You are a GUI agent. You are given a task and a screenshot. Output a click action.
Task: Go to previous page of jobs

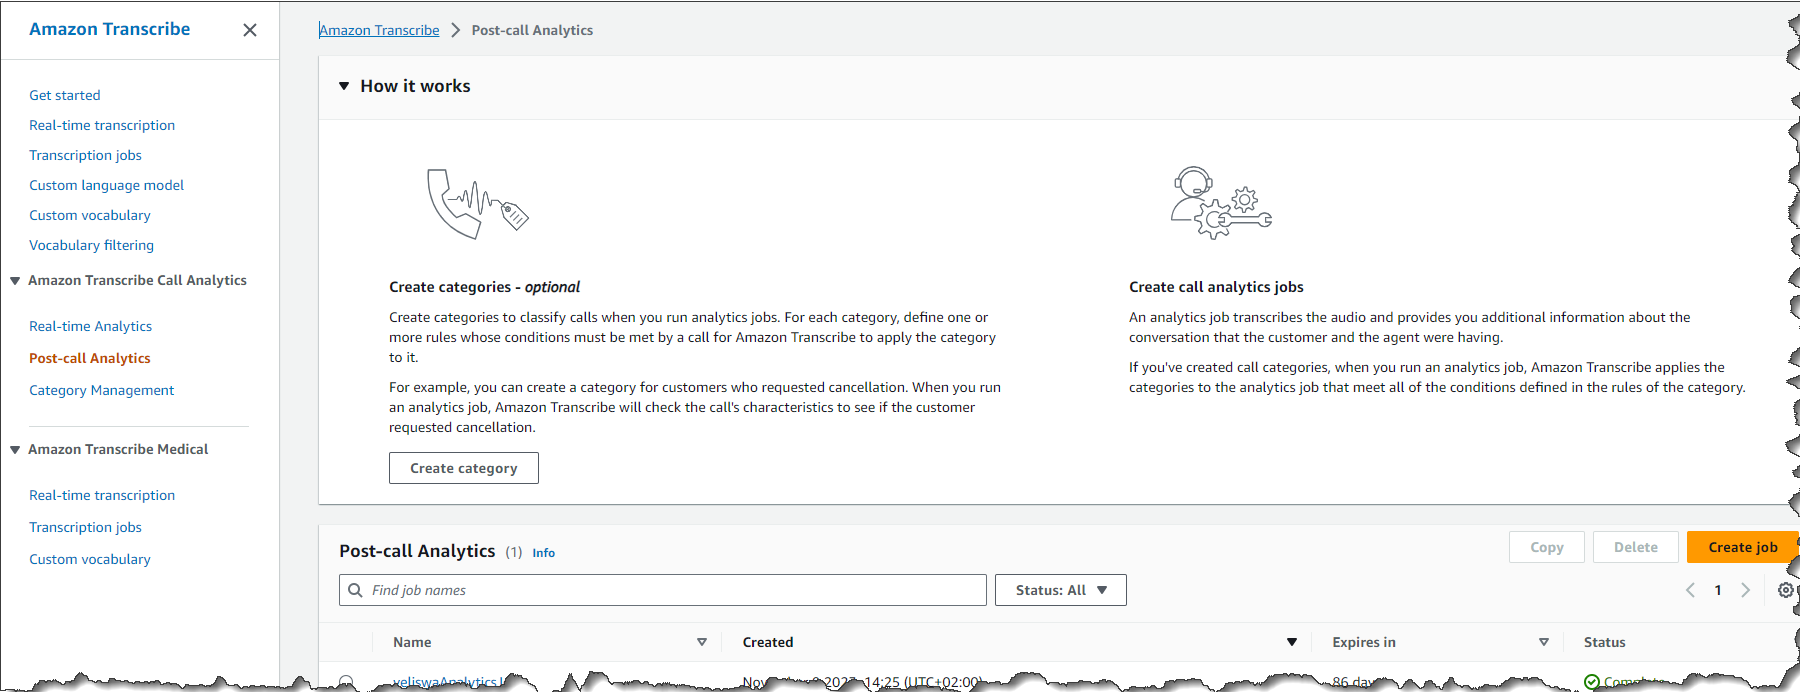(x=1690, y=590)
